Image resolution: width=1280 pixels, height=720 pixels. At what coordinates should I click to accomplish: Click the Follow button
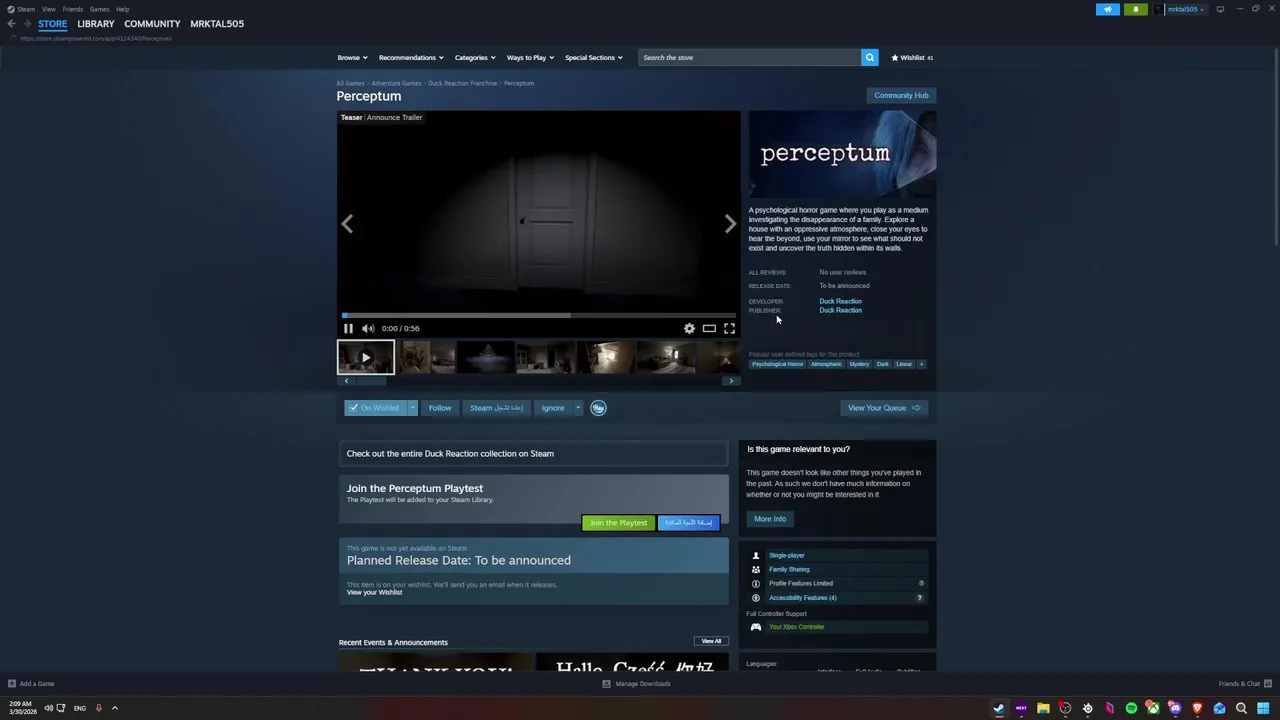pyautogui.click(x=440, y=408)
